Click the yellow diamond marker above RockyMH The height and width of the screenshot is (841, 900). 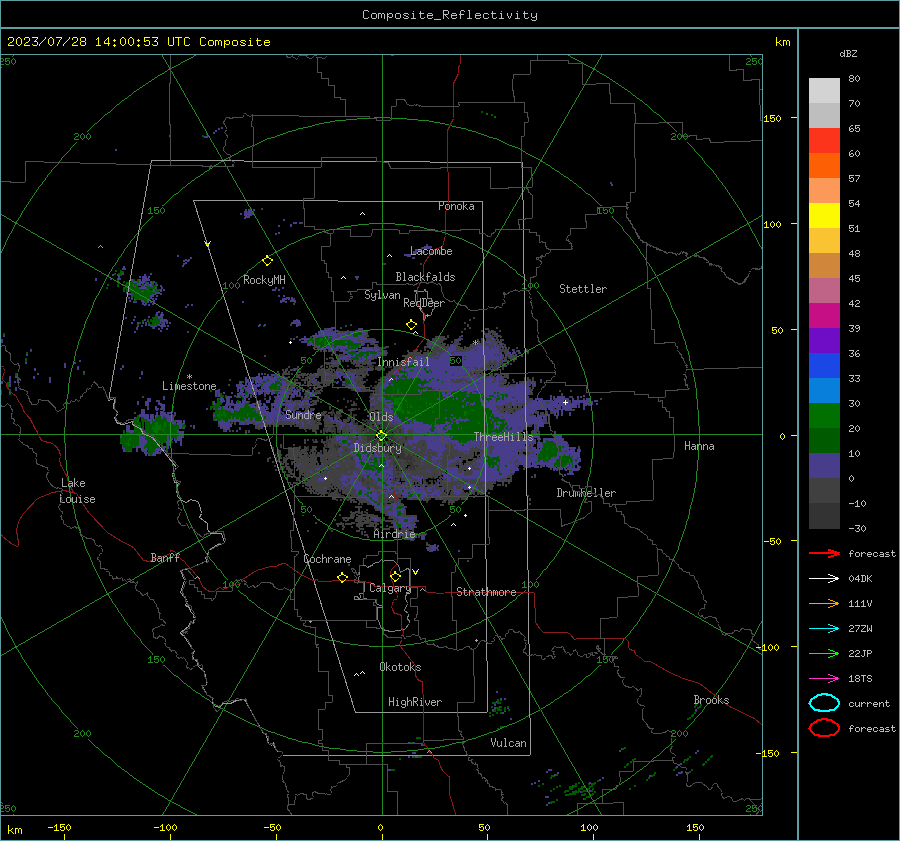[267, 261]
